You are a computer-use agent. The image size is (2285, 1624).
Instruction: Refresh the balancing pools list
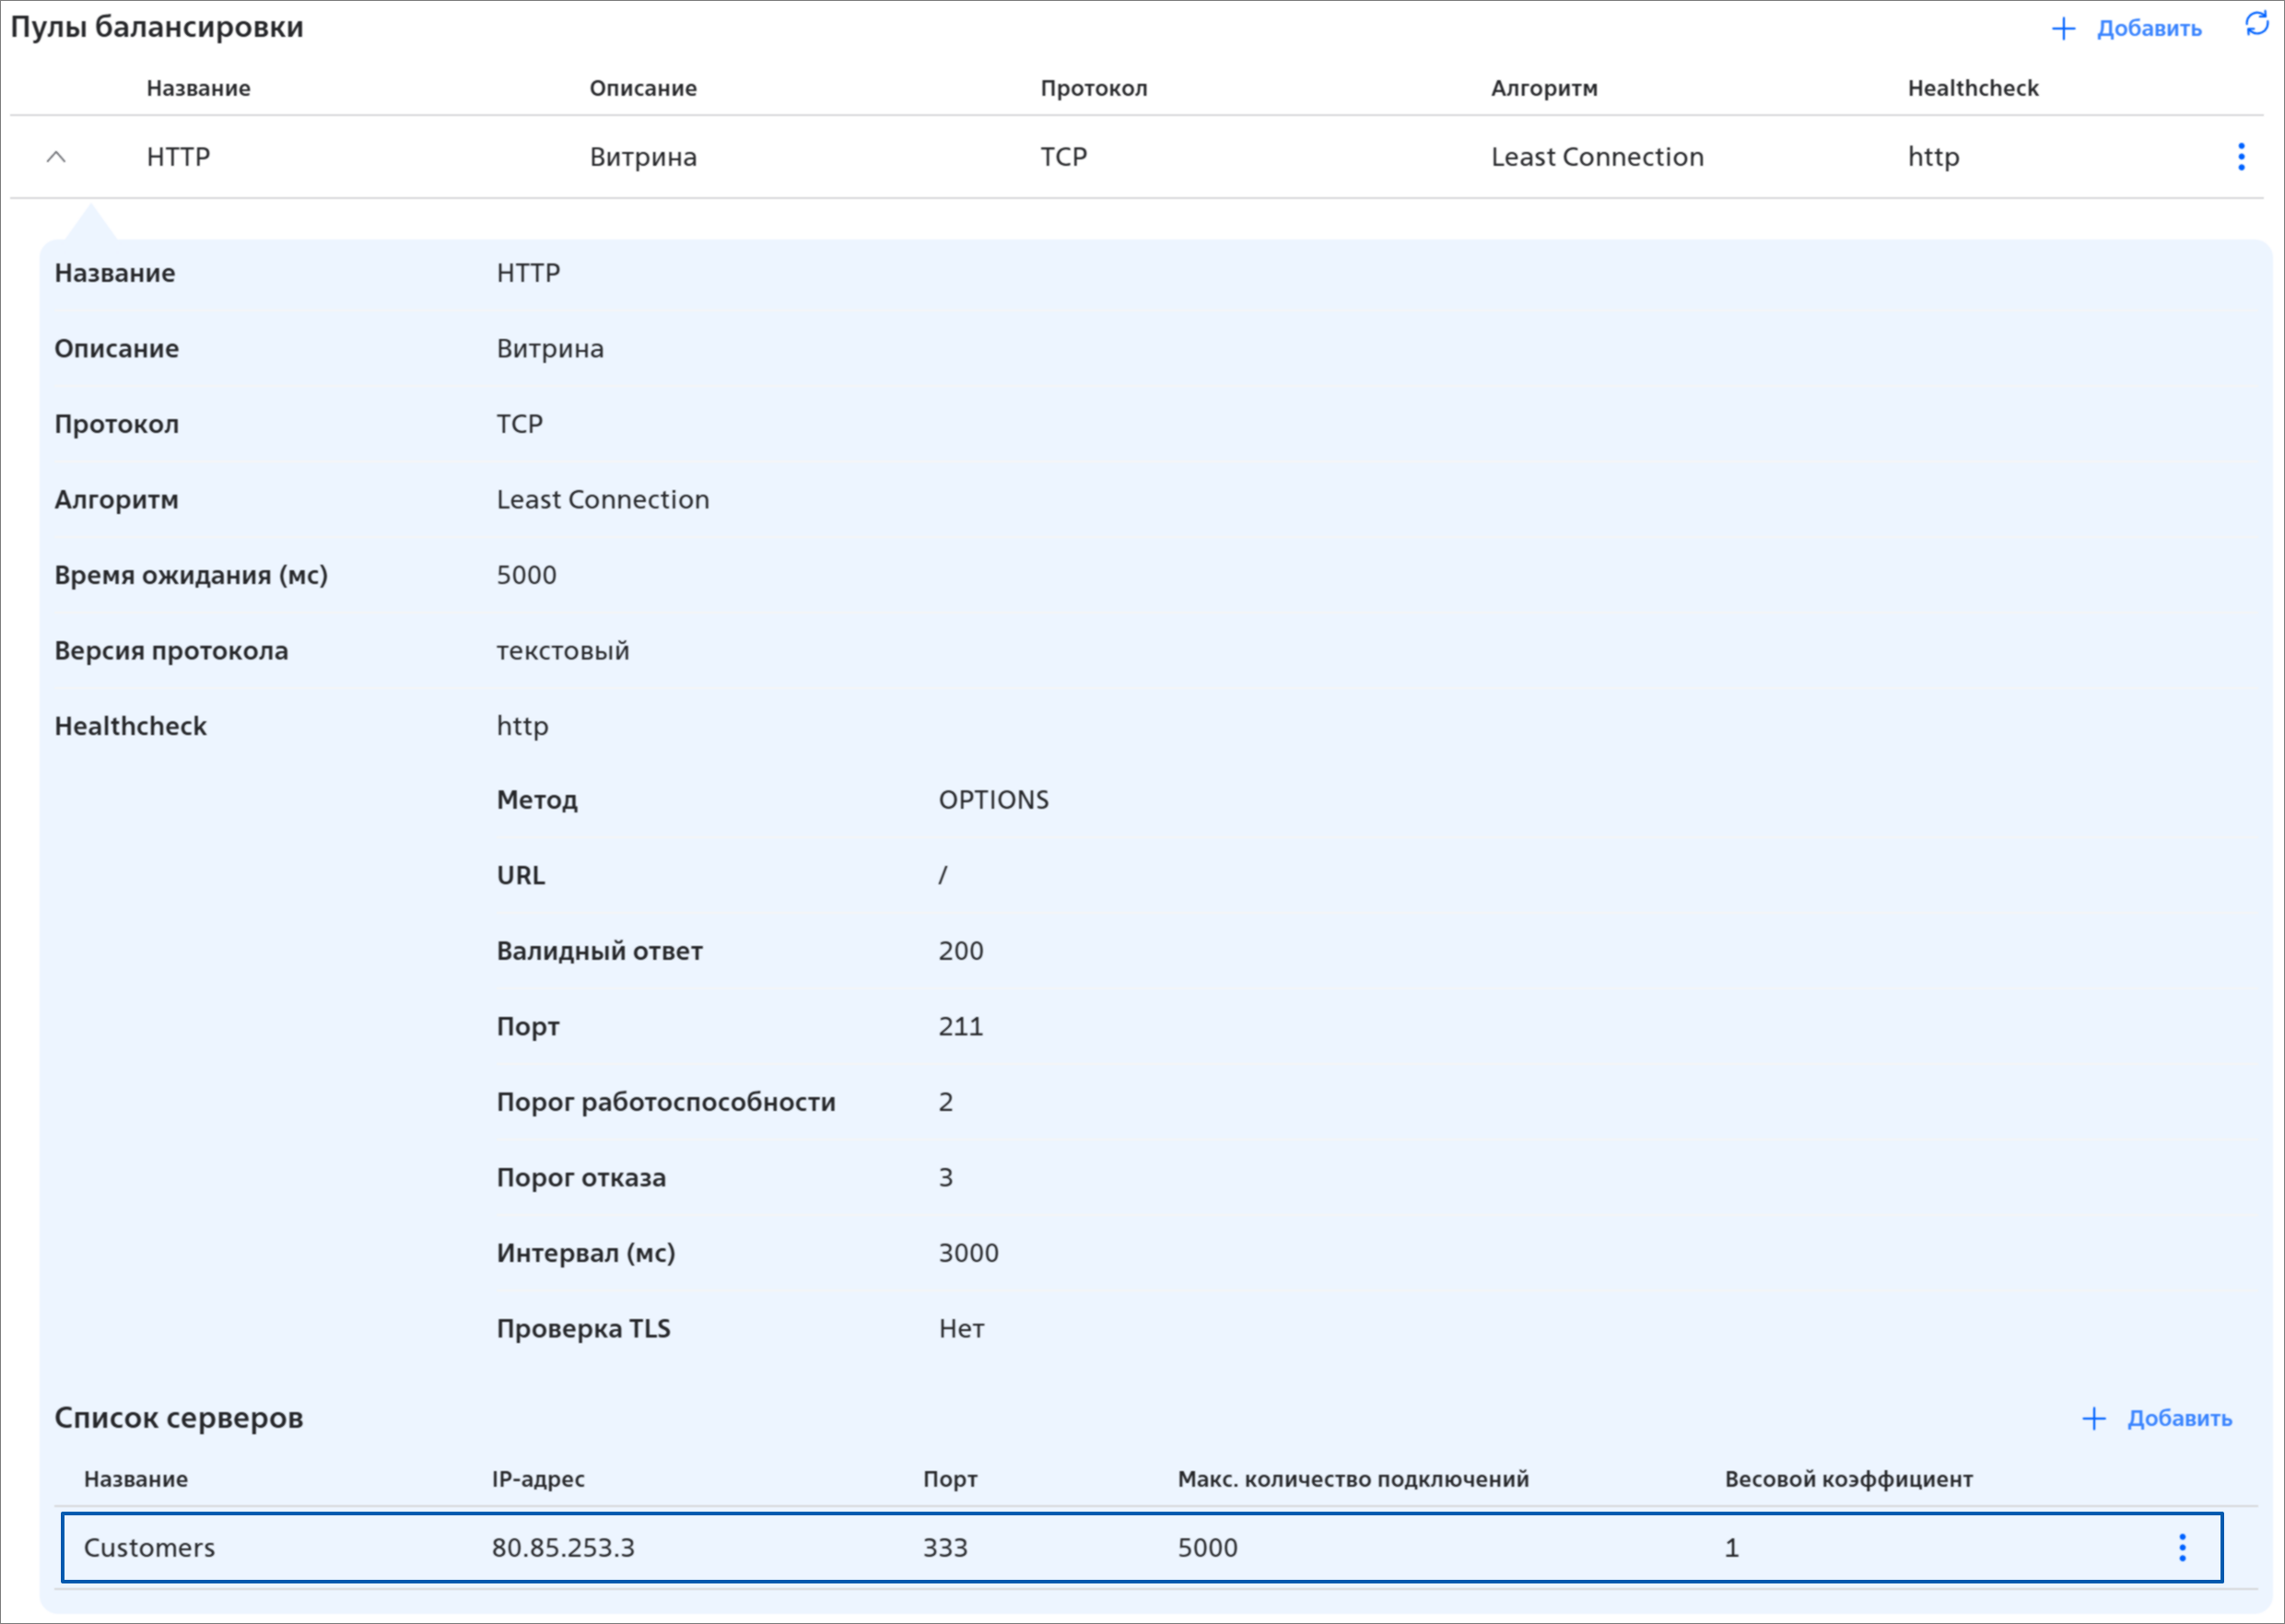pos(2257,24)
